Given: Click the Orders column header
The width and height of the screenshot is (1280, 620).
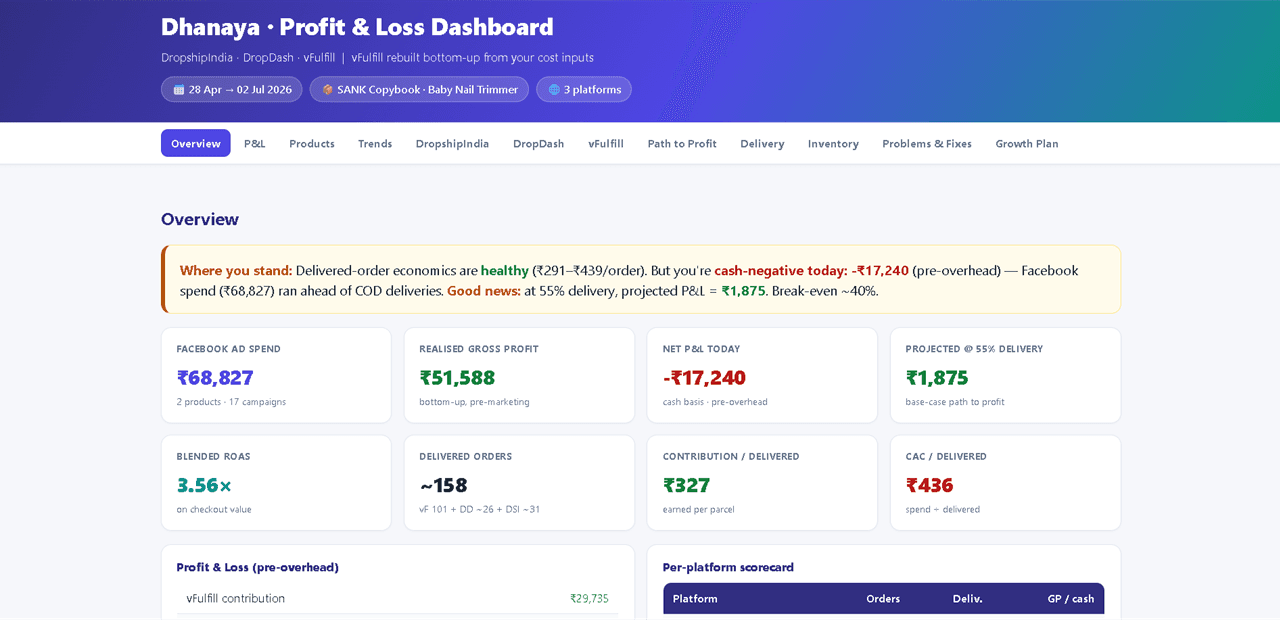Looking at the screenshot, I should (x=883, y=599).
